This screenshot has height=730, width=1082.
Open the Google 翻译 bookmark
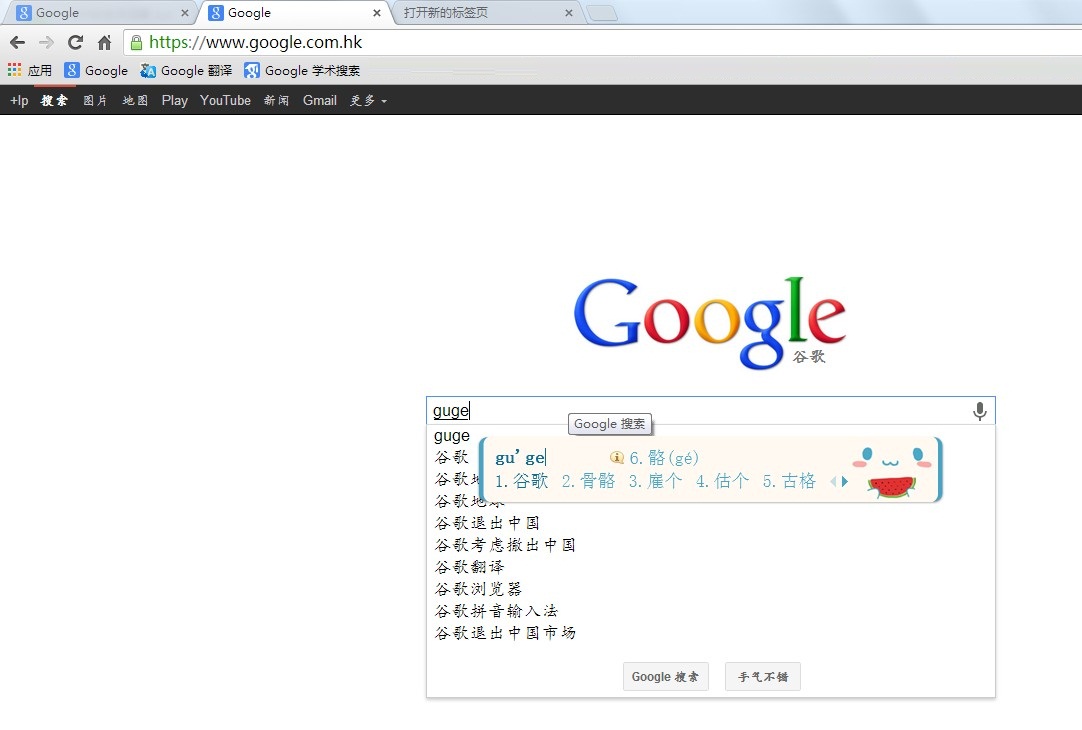pyautogui.click(x=186, y=70)
